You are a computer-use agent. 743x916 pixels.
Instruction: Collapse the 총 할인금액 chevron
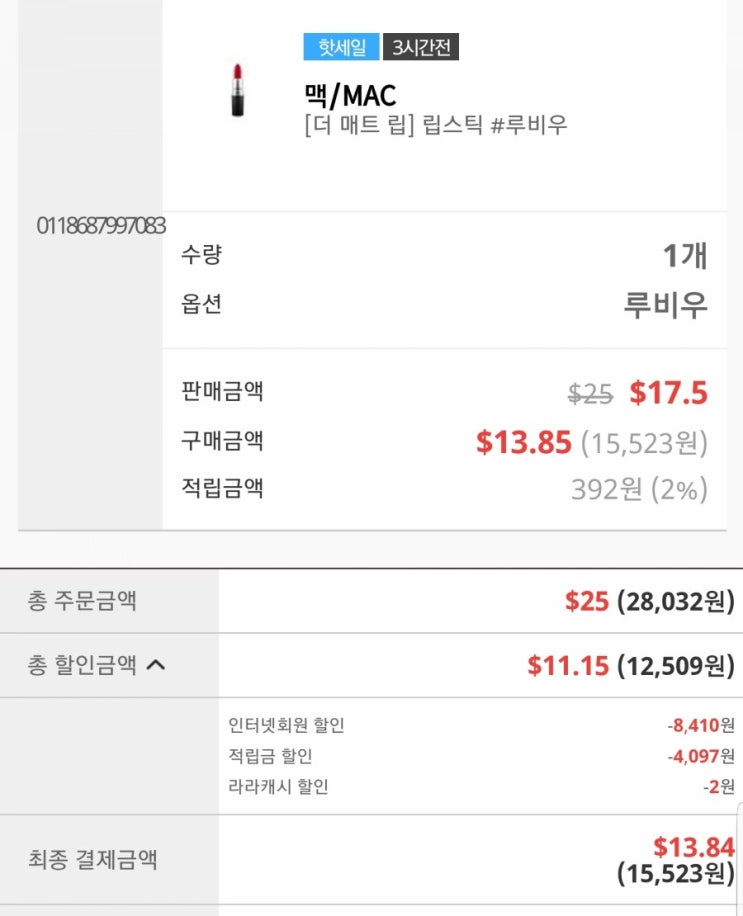tap(155, 665)
